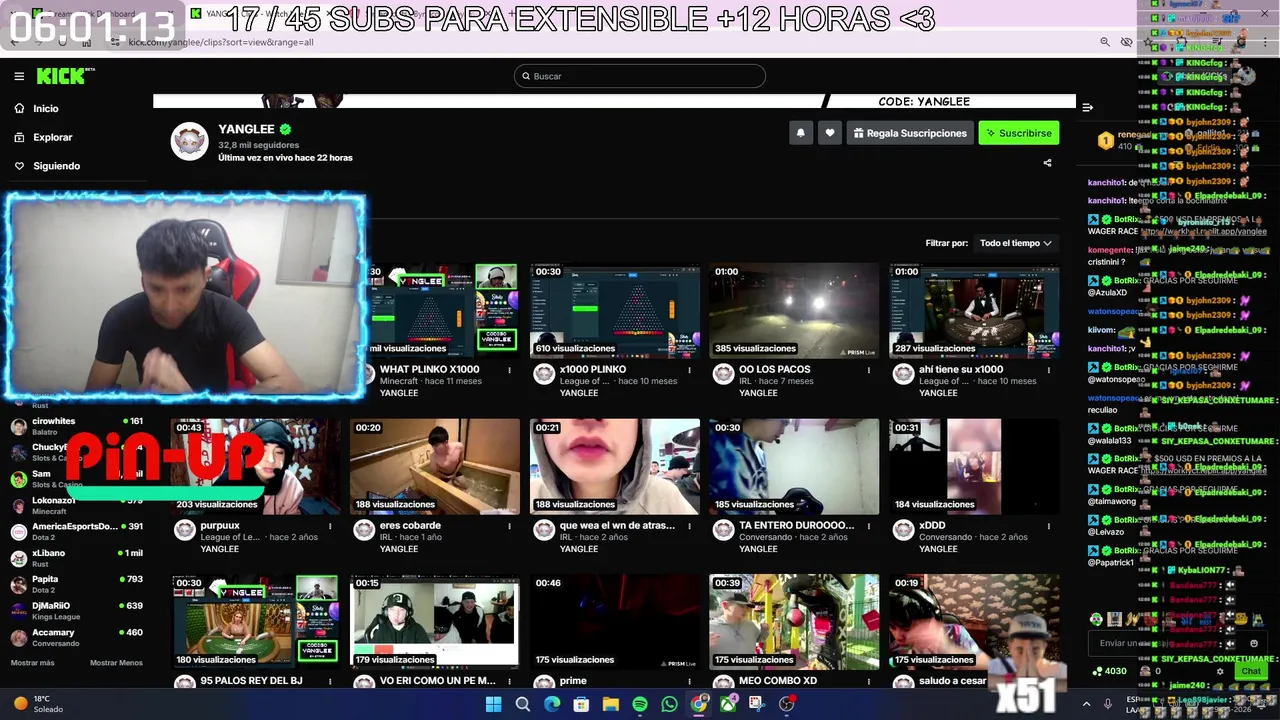Go to Inicio in sidebar
Image resolution: width=1280 pixels, height=720 pixels.
(45, 108)
